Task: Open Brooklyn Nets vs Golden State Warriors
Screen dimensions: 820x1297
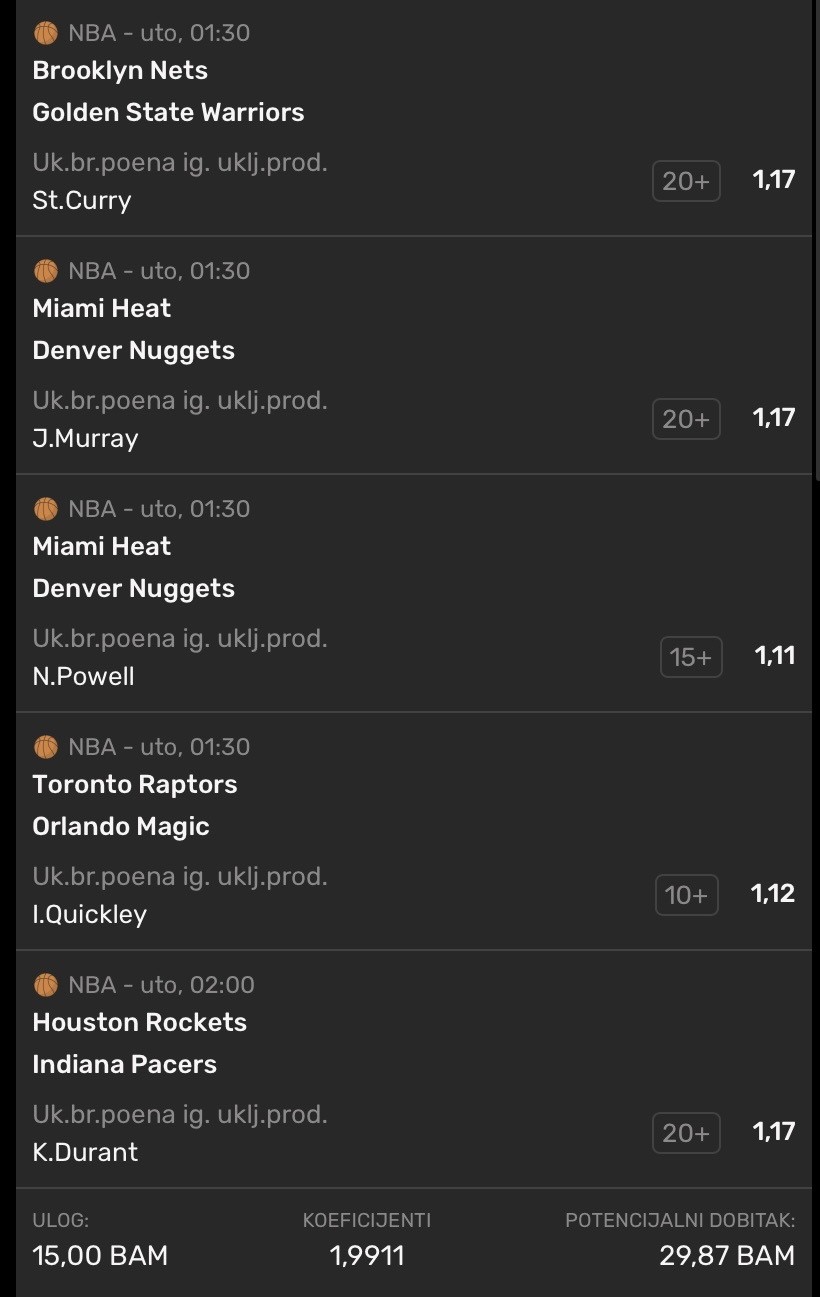Action: (168, 92)
